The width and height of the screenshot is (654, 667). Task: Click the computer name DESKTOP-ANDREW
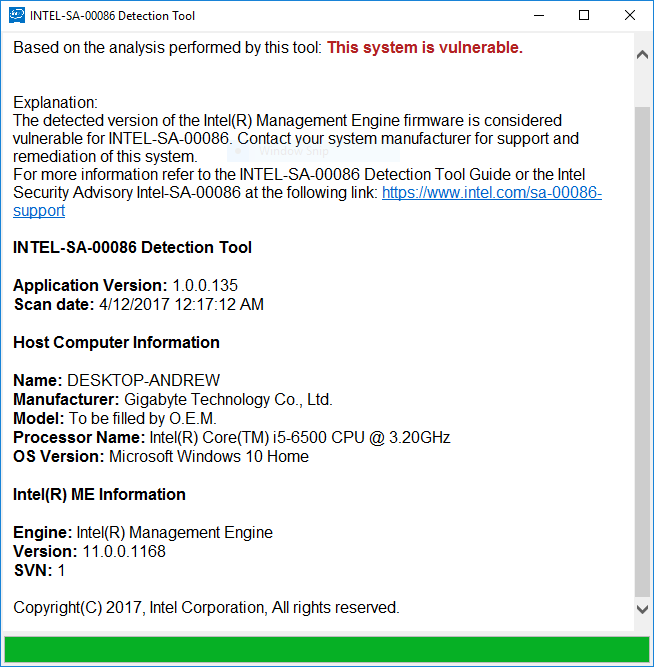(144, 380)
